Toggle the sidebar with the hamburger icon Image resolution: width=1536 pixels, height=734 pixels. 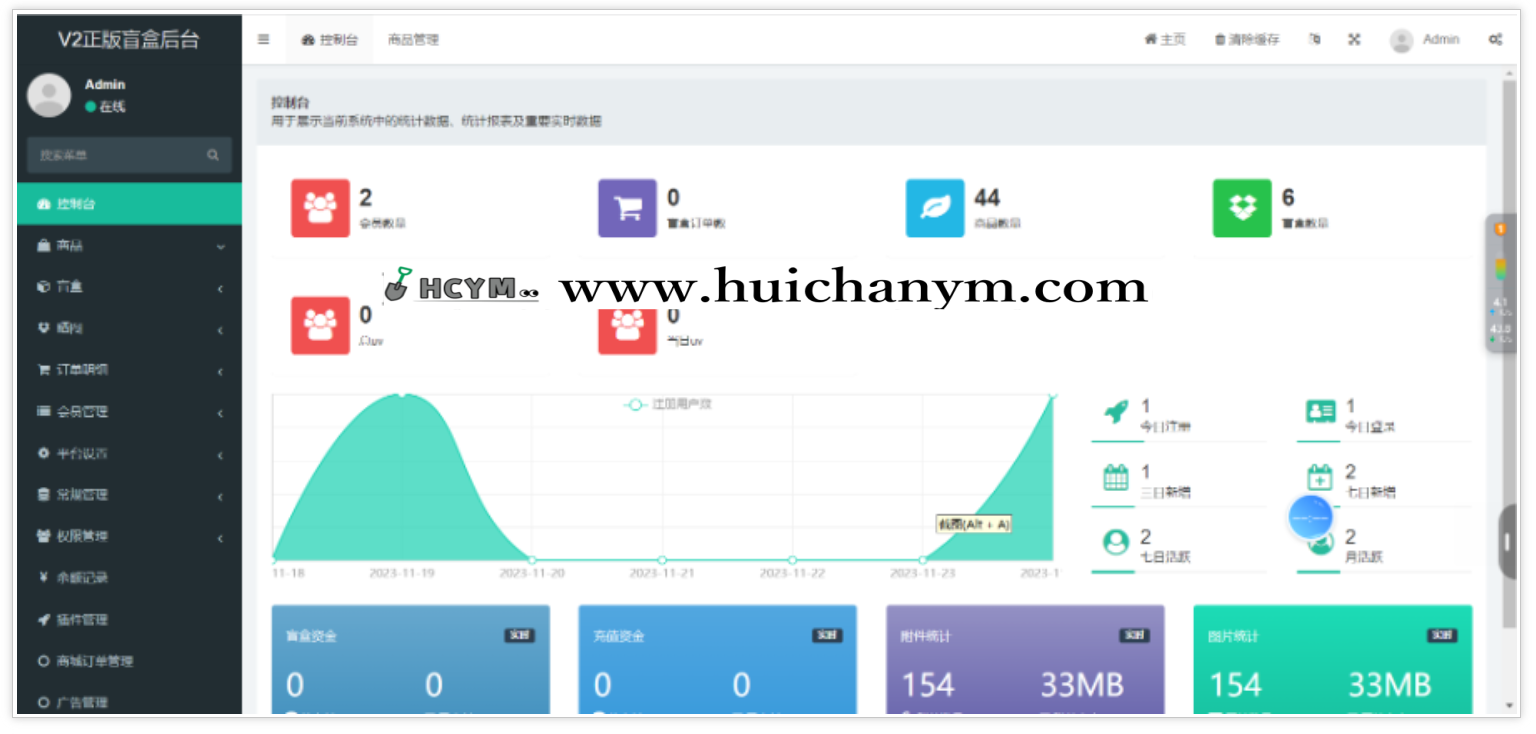tap(264, 40)
